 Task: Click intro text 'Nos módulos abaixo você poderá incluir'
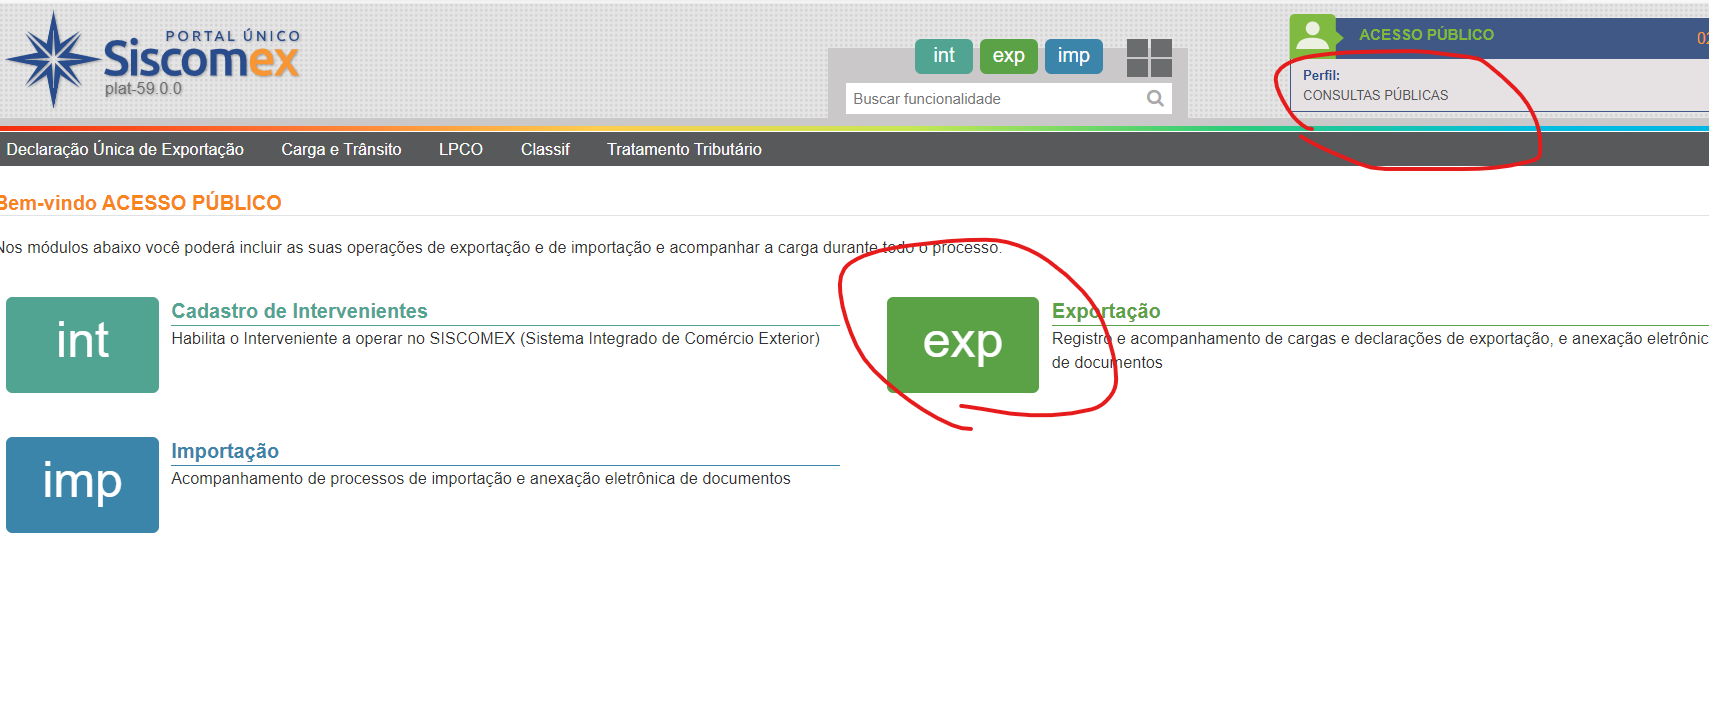coord(500,247)
